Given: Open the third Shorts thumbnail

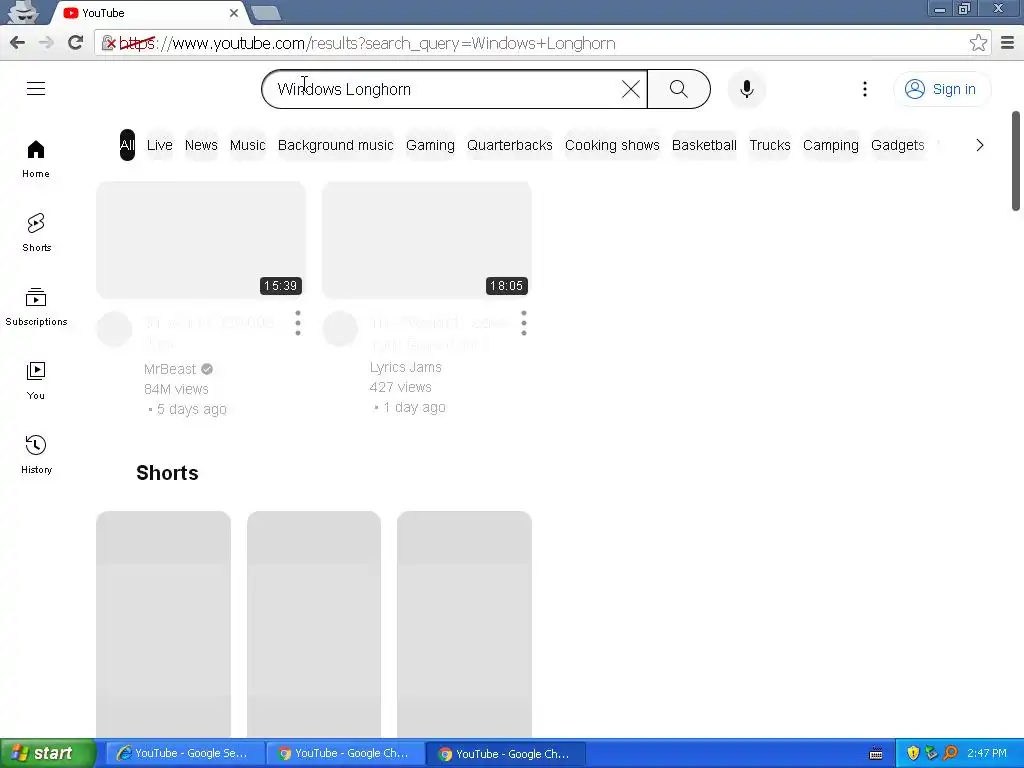Looking at the screenshot, I should tap(464, 624).
